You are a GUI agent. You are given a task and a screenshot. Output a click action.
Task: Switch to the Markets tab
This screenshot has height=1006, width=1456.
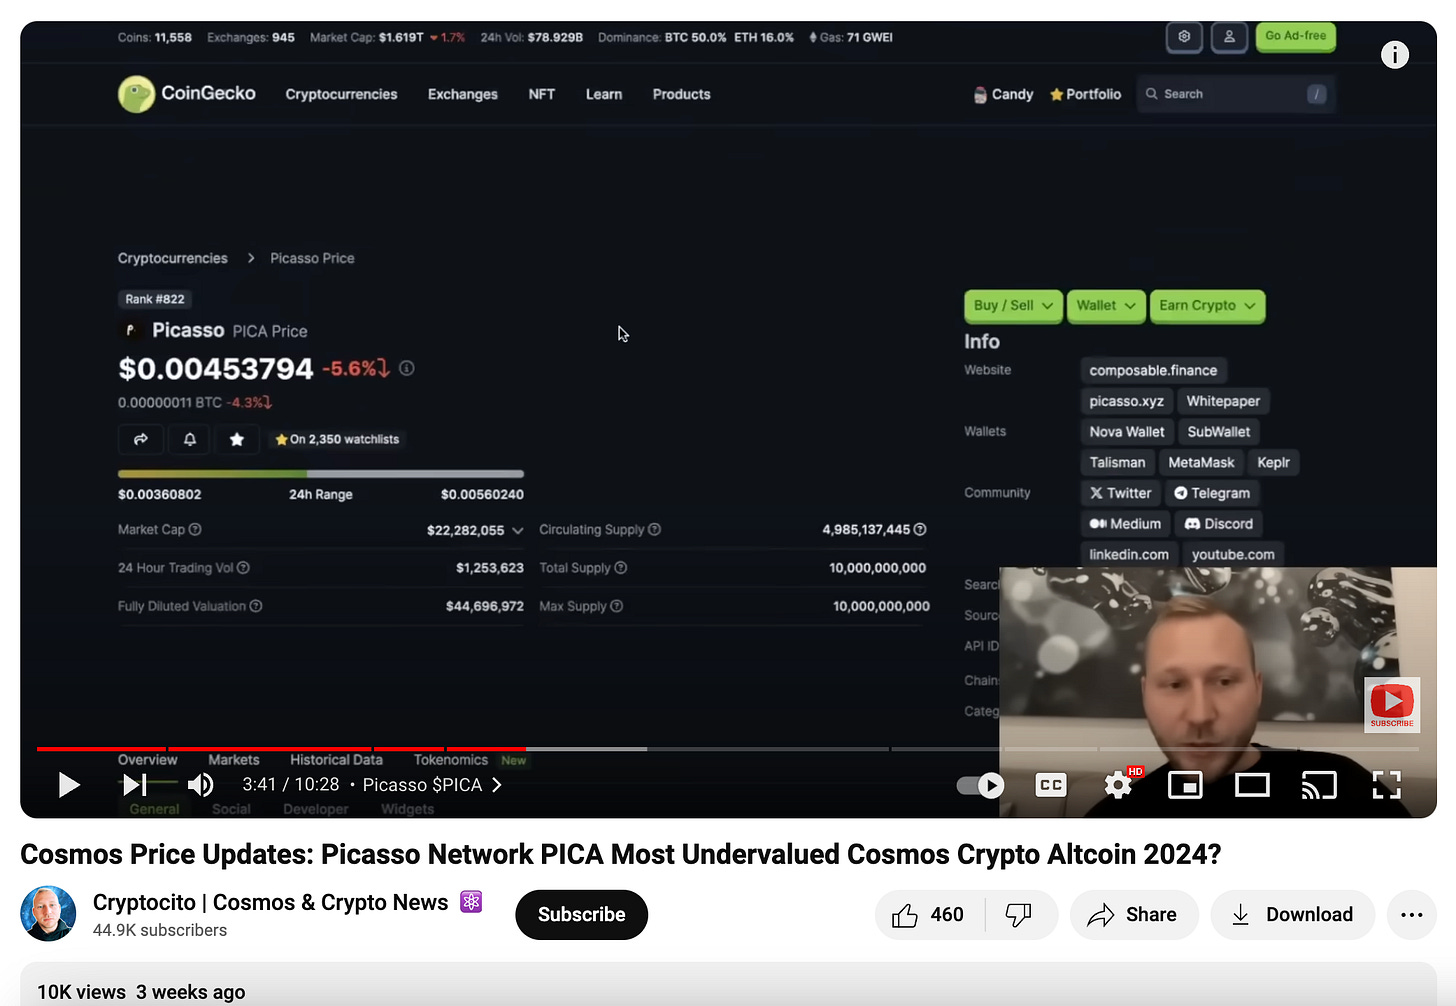point(233,760)
